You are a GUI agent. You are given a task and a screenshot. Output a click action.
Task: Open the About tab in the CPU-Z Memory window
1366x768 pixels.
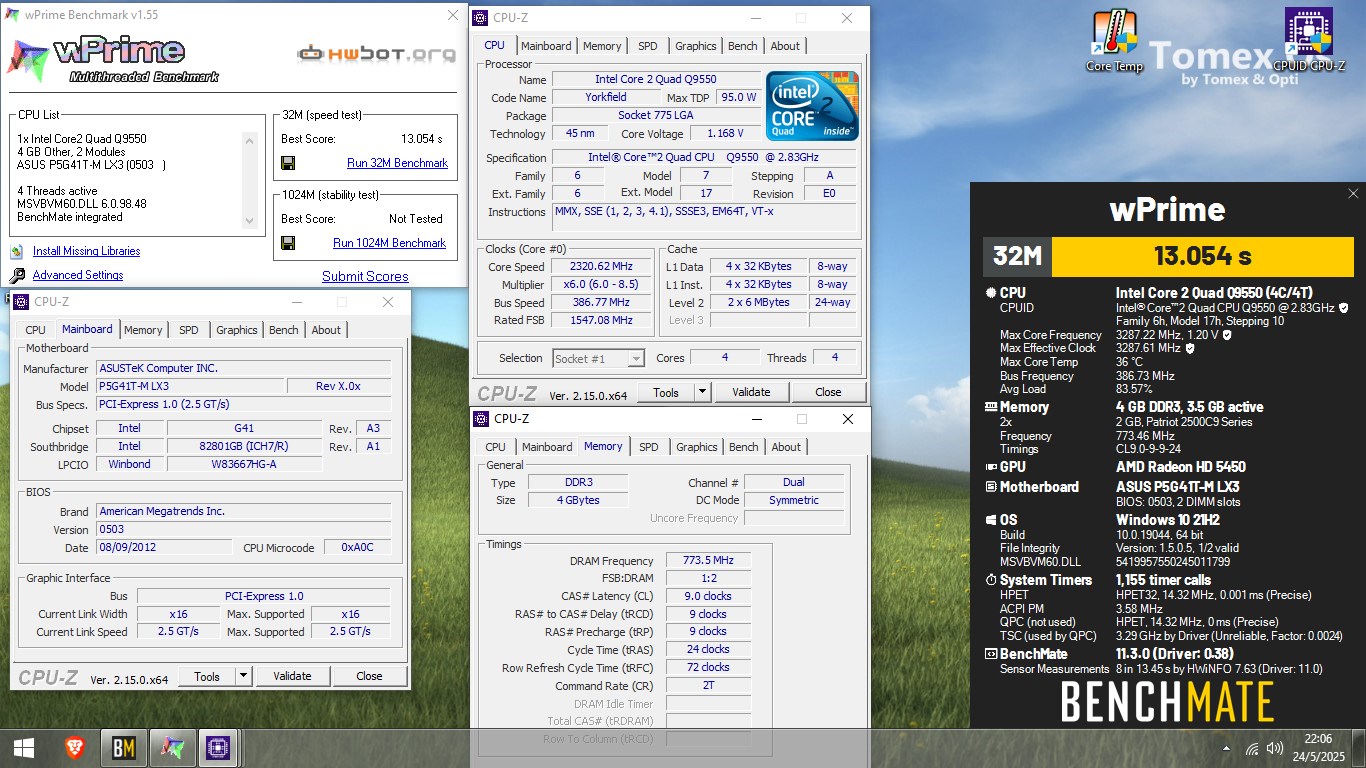[786, 447]
